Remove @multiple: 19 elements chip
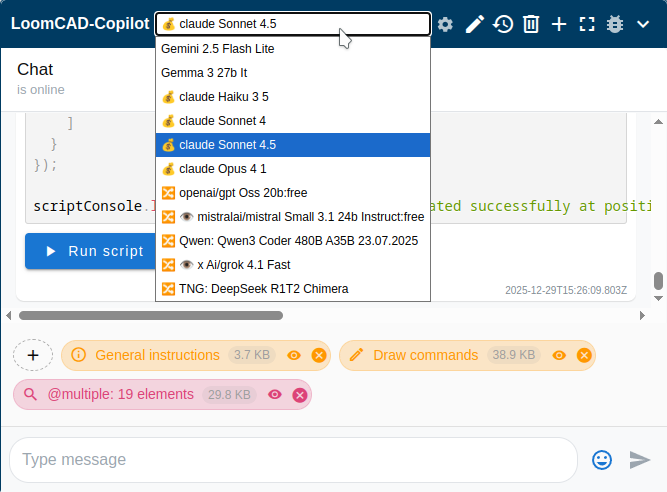The width and height of the screenshot is (667, 492). pyautogui.click(x=300, y=395)
